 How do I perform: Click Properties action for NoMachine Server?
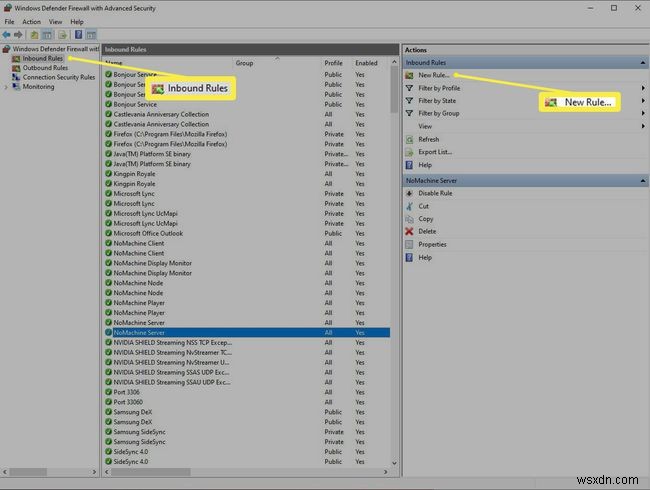432,245
